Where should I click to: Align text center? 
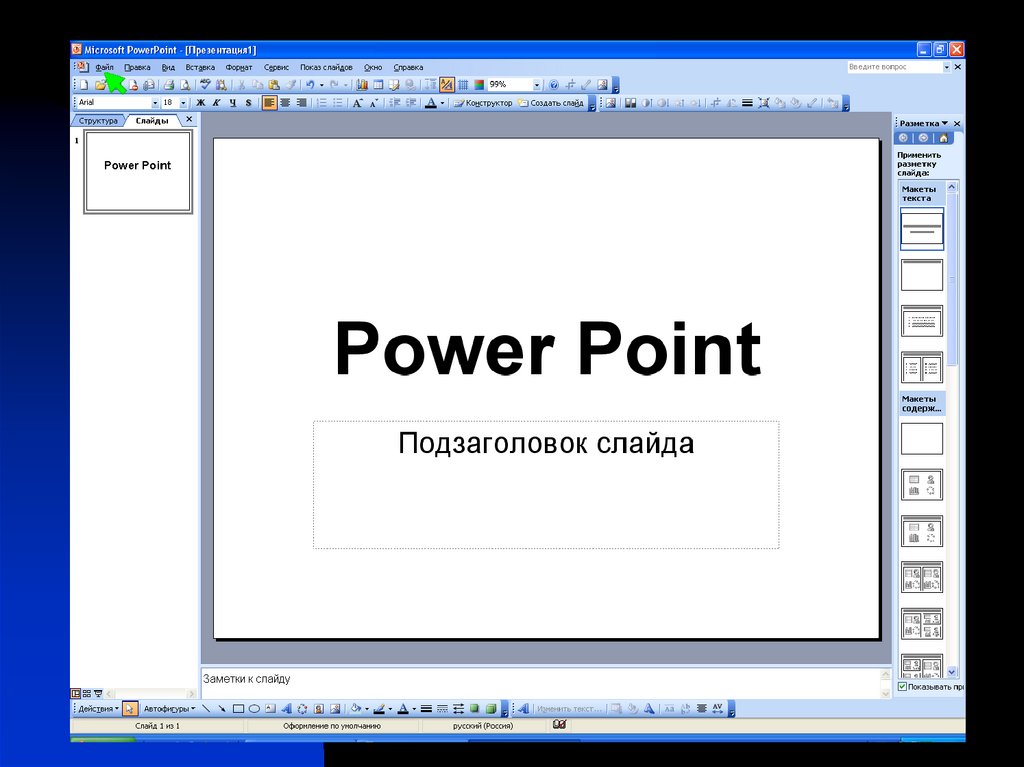285,103
